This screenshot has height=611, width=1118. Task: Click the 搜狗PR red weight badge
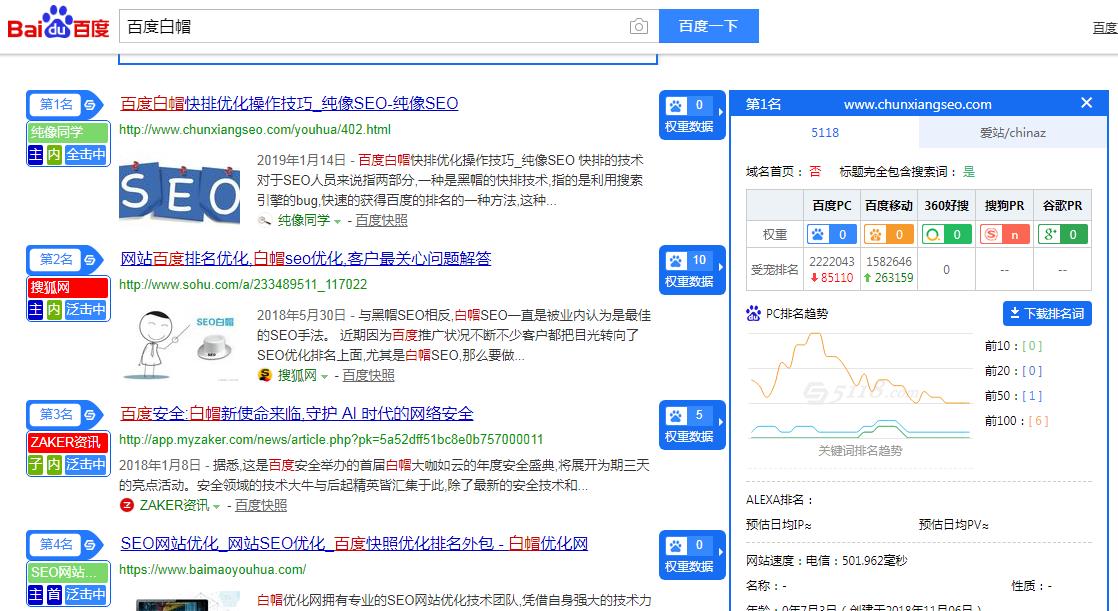coord(1004,234)
